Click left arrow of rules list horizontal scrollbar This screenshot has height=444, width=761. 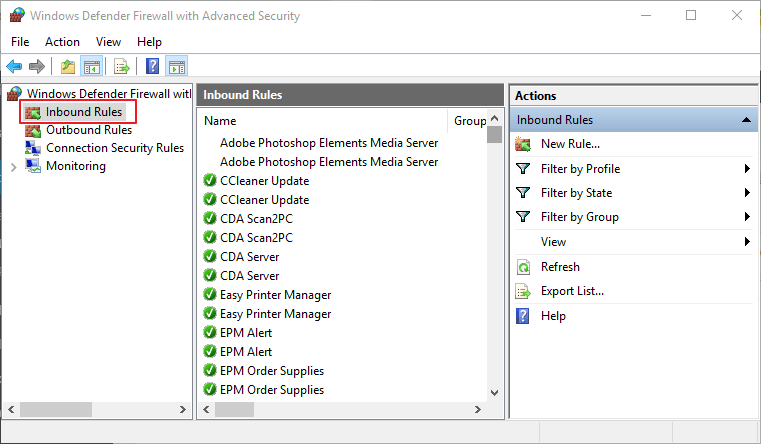[x=206, y=410]
